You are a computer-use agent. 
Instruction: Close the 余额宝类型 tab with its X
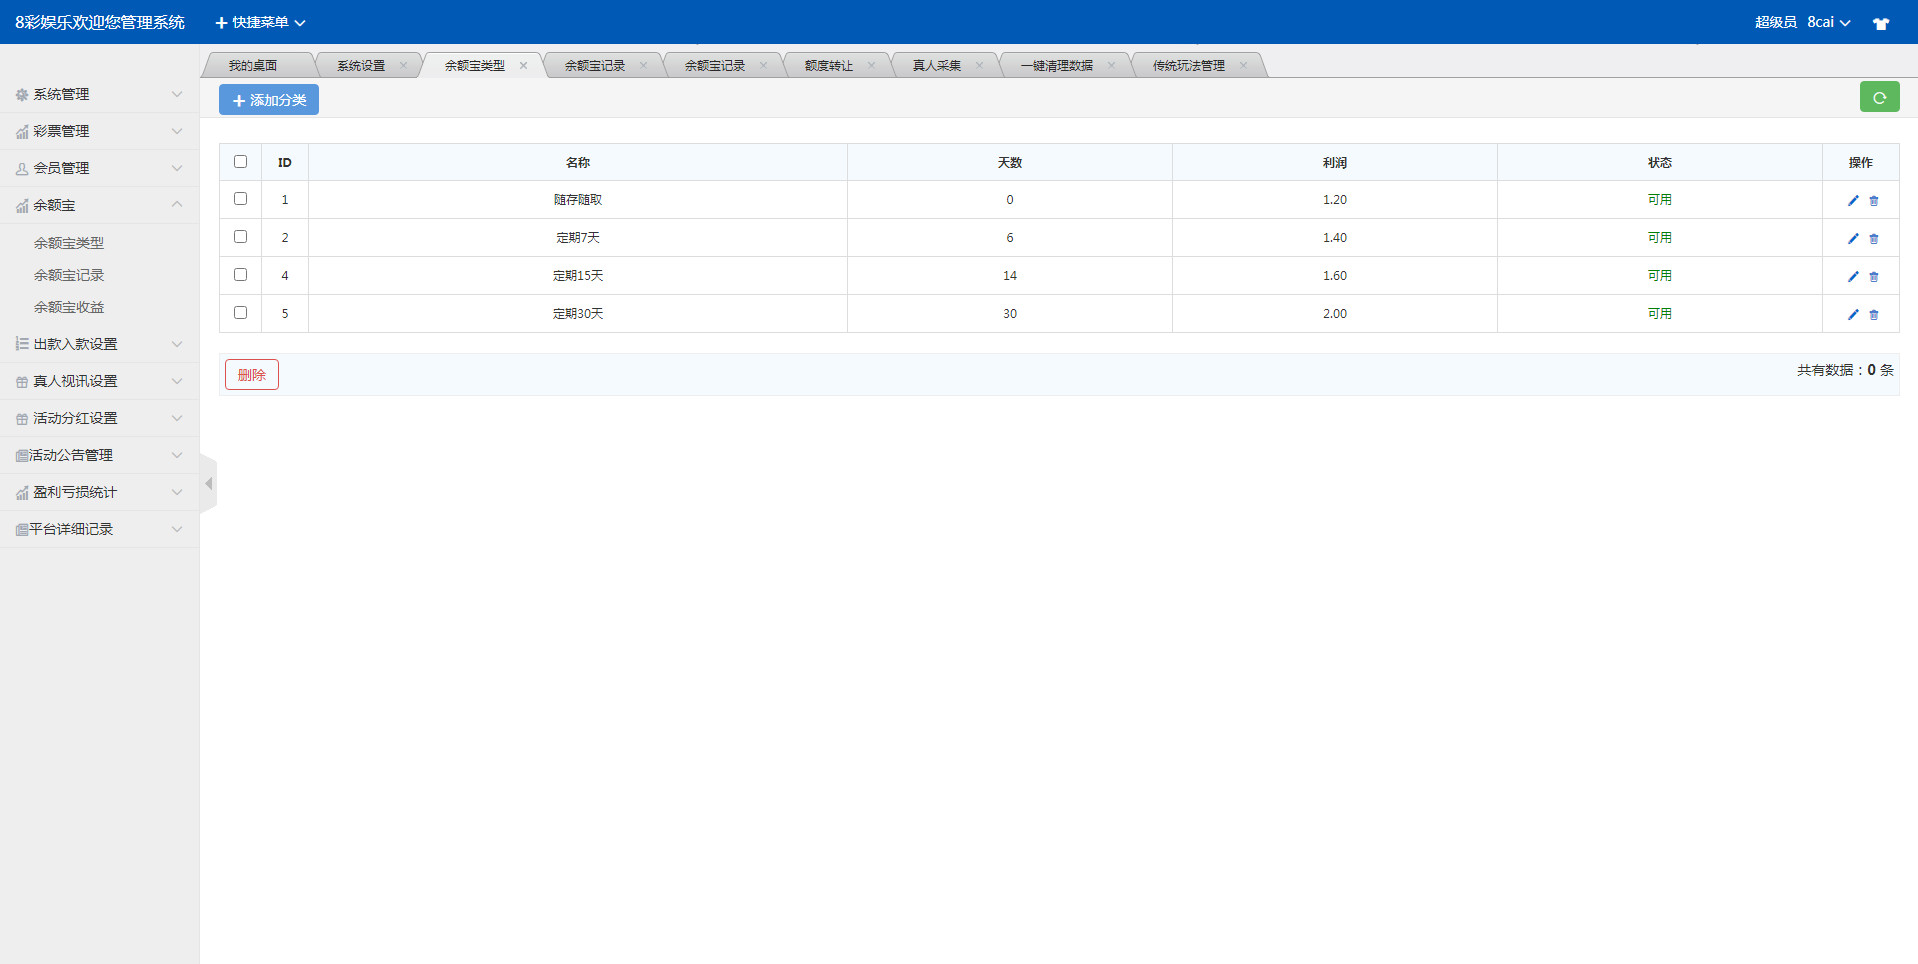(523, 66)
